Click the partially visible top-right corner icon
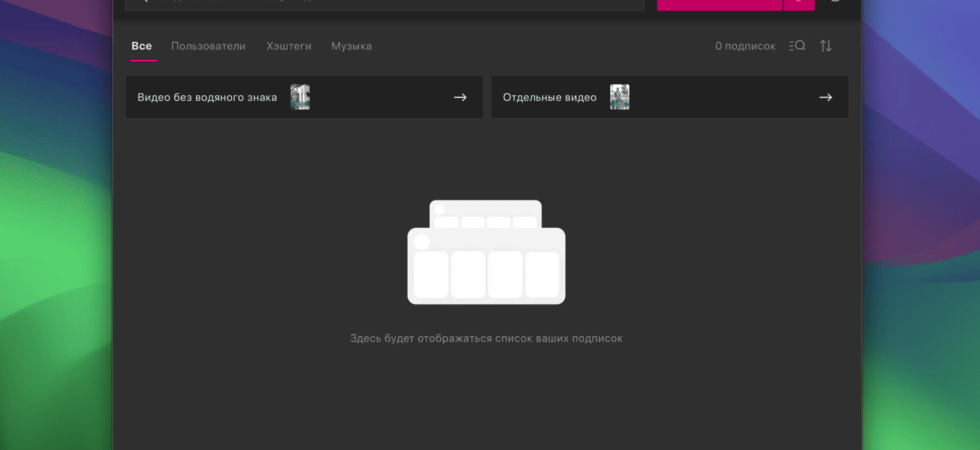The width and height of the screenshot is (980, 450). tap(836, 1)
